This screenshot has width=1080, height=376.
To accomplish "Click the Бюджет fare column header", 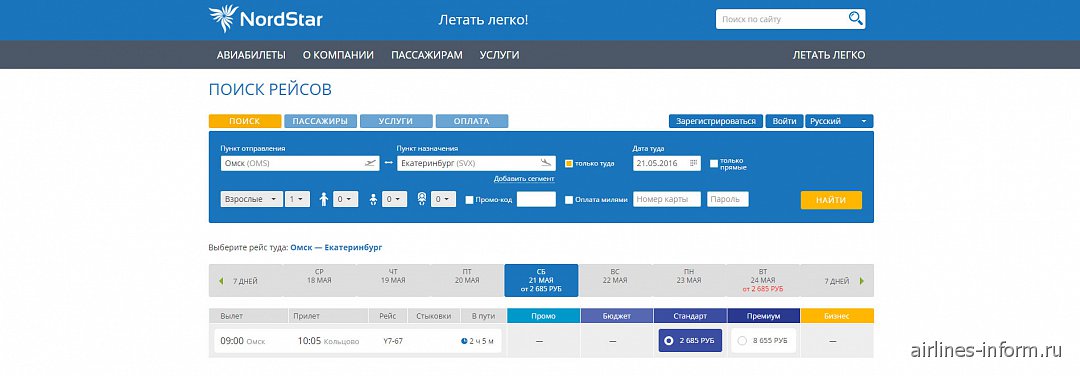I will 617,316.
